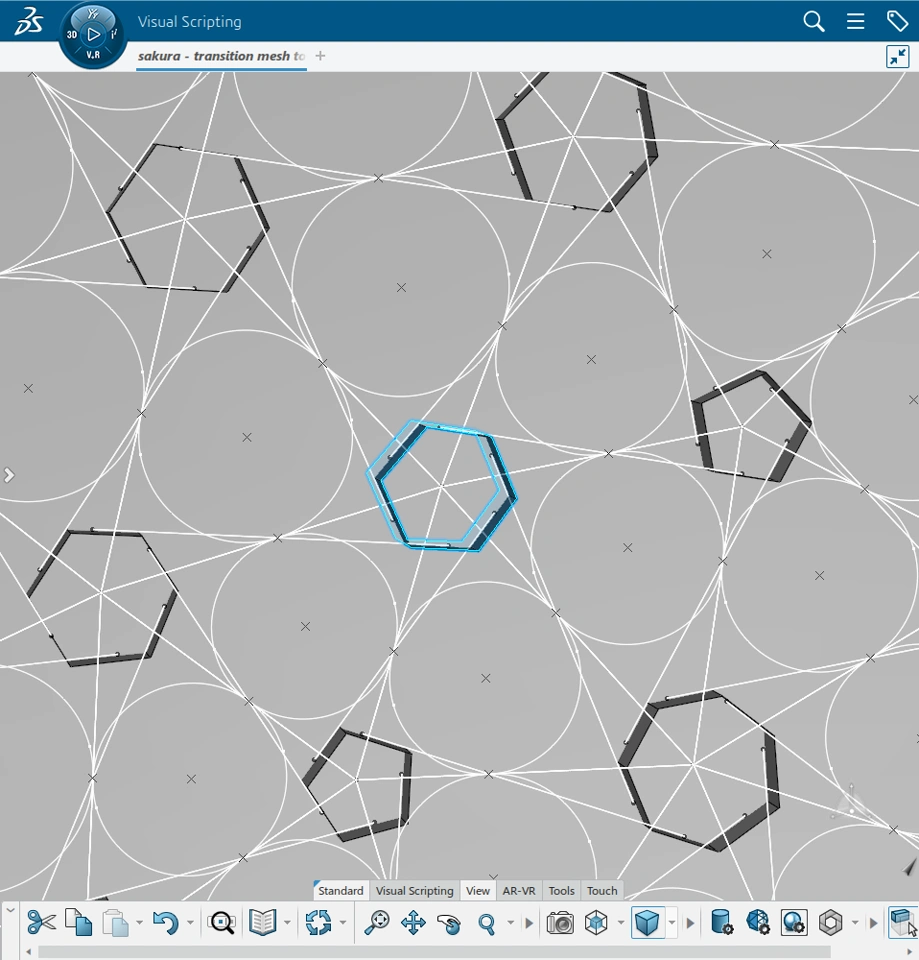The width and height of the screenshot is (919, 960).
Task: Open the 3D compass play button
Action: 93,34
